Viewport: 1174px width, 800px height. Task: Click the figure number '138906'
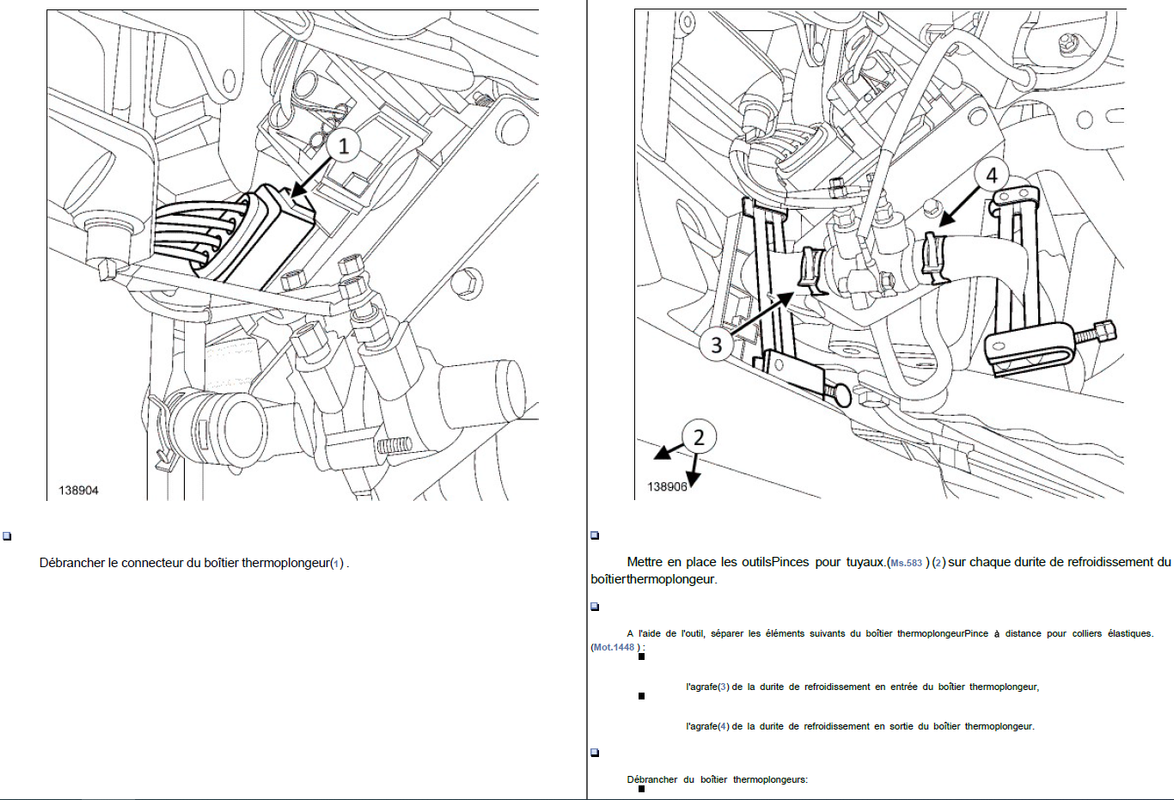[667, 487]
